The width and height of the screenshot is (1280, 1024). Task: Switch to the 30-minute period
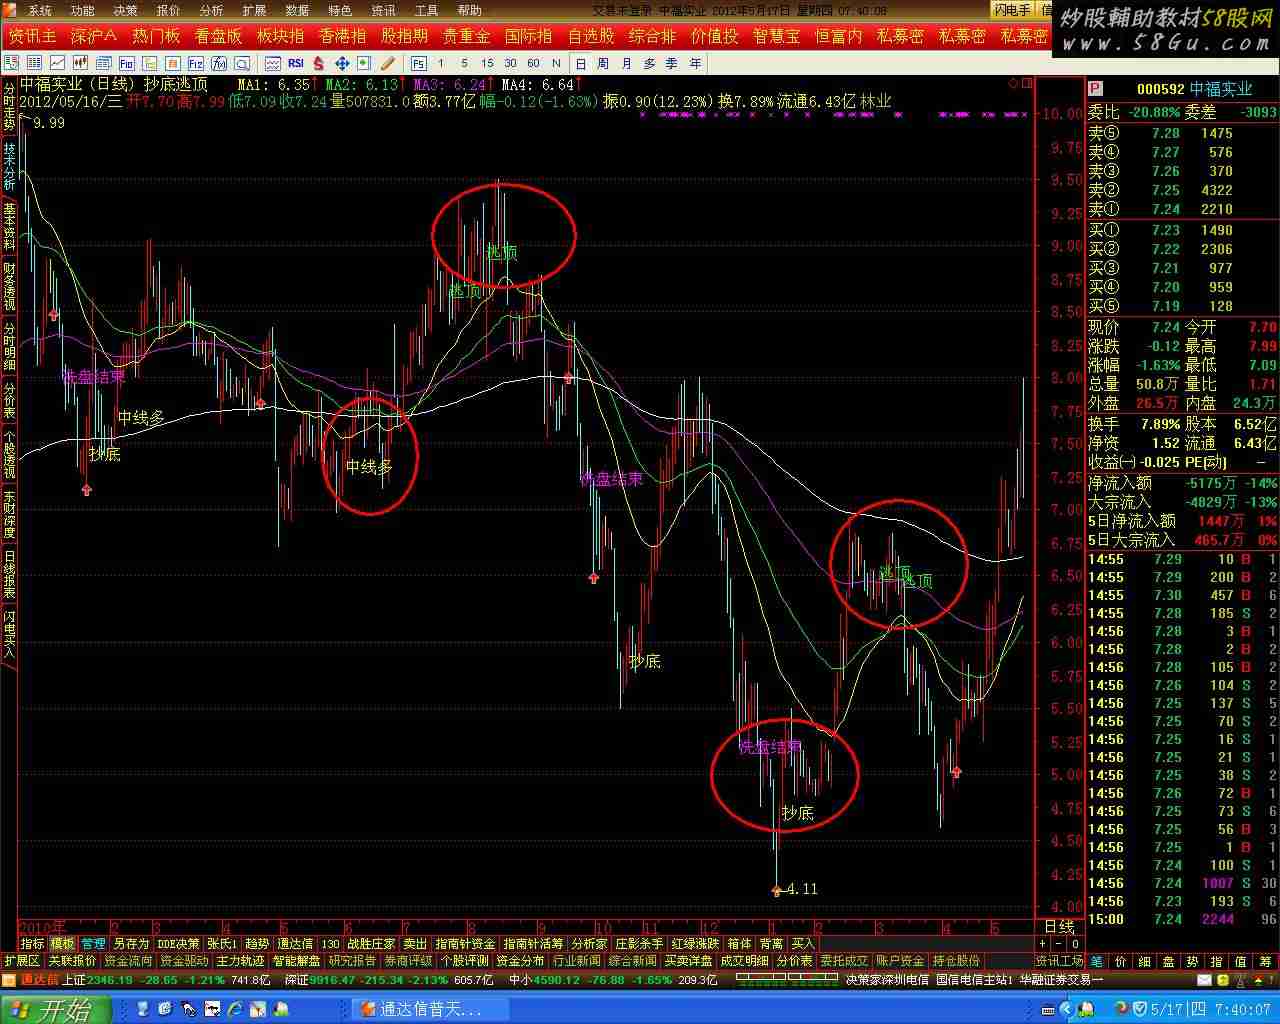pos(510,63)
